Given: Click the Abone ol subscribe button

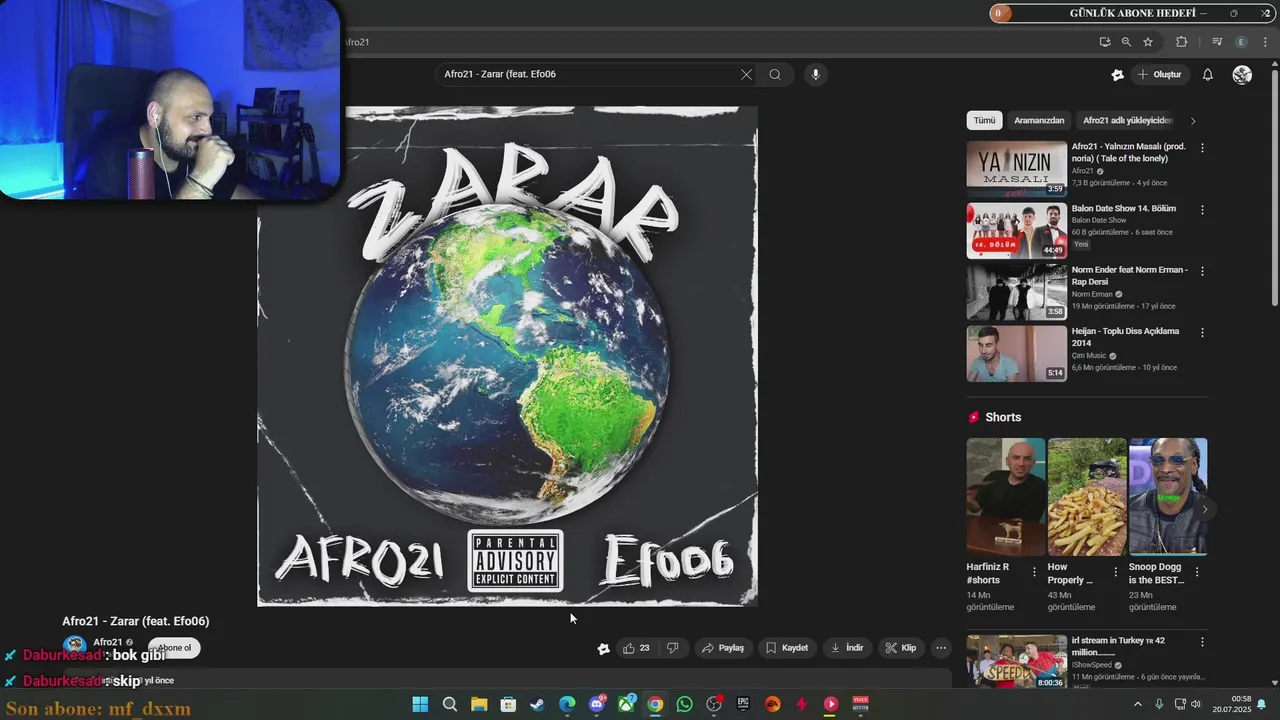Looking at the screenshot, I should [174, 648].
